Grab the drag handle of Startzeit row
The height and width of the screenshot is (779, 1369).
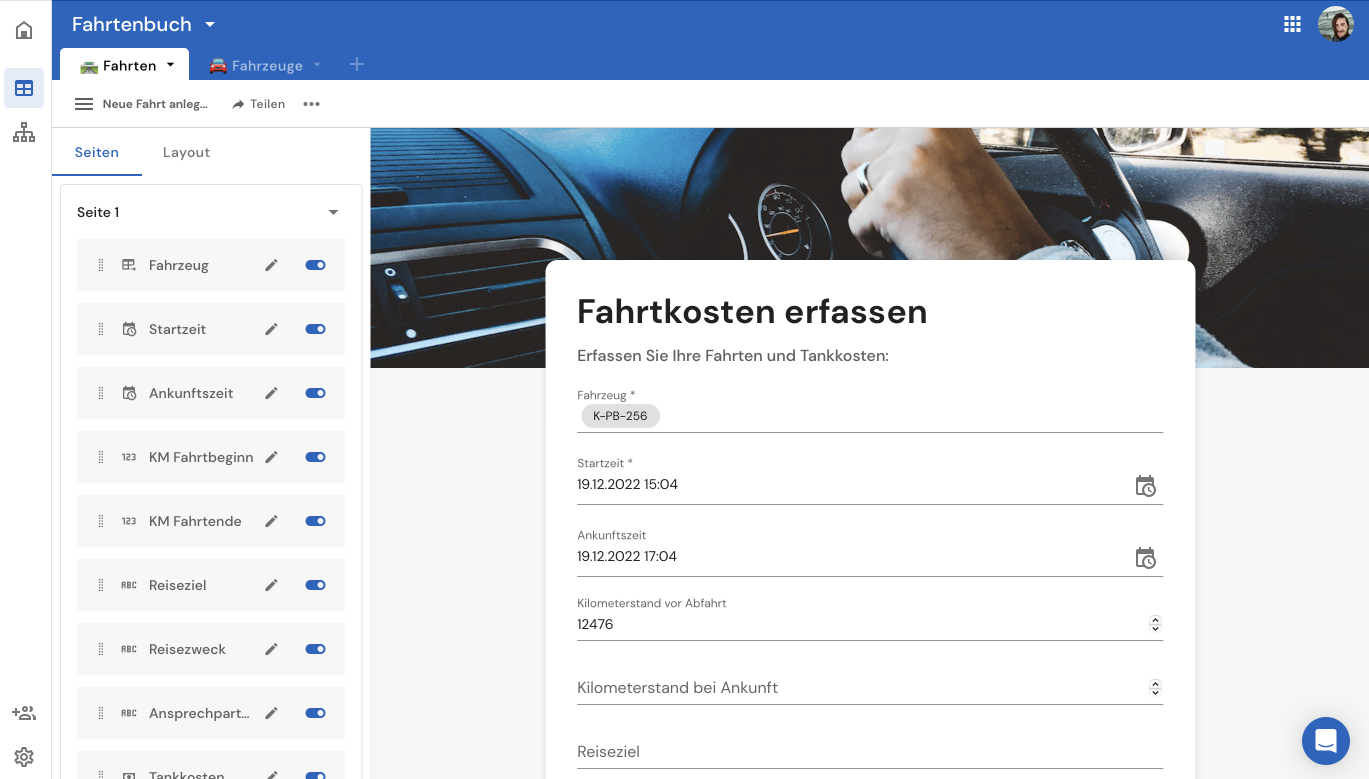tap(101, 329)
